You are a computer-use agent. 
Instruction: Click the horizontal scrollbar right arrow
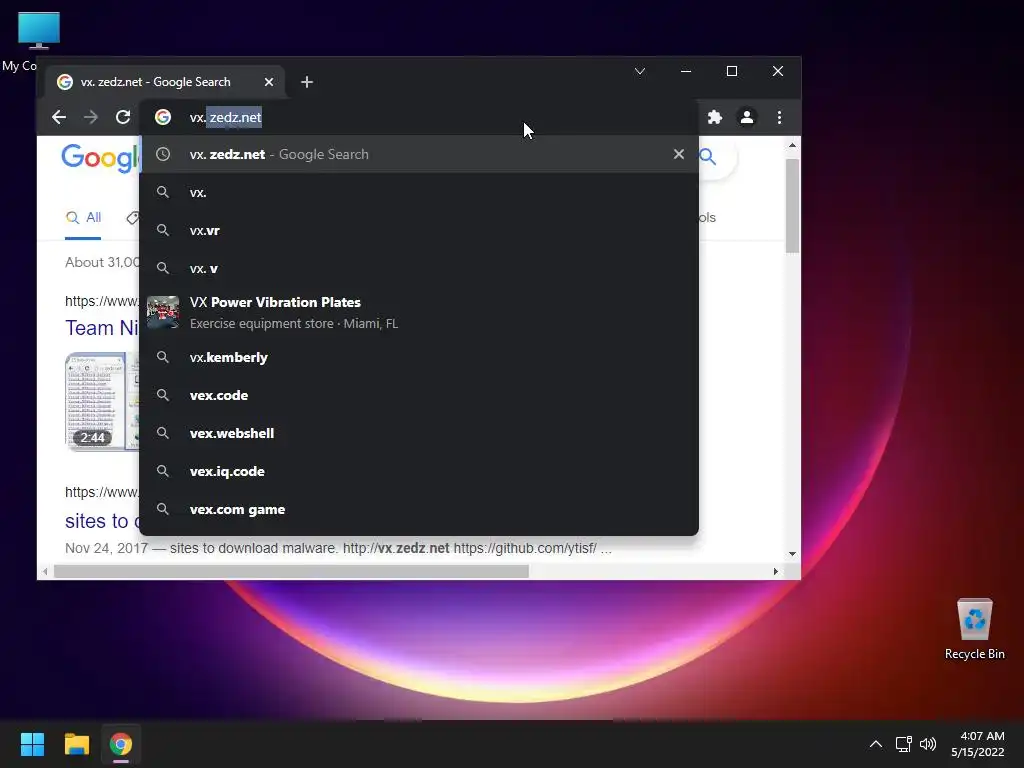775,571
